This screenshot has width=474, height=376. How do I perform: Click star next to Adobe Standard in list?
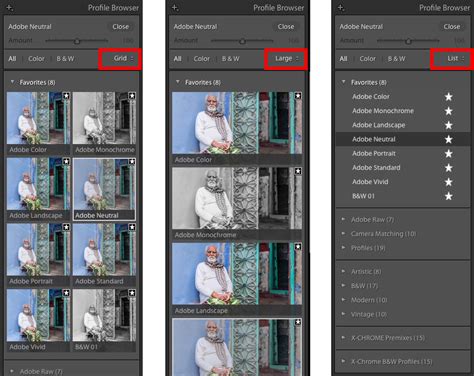449,168
